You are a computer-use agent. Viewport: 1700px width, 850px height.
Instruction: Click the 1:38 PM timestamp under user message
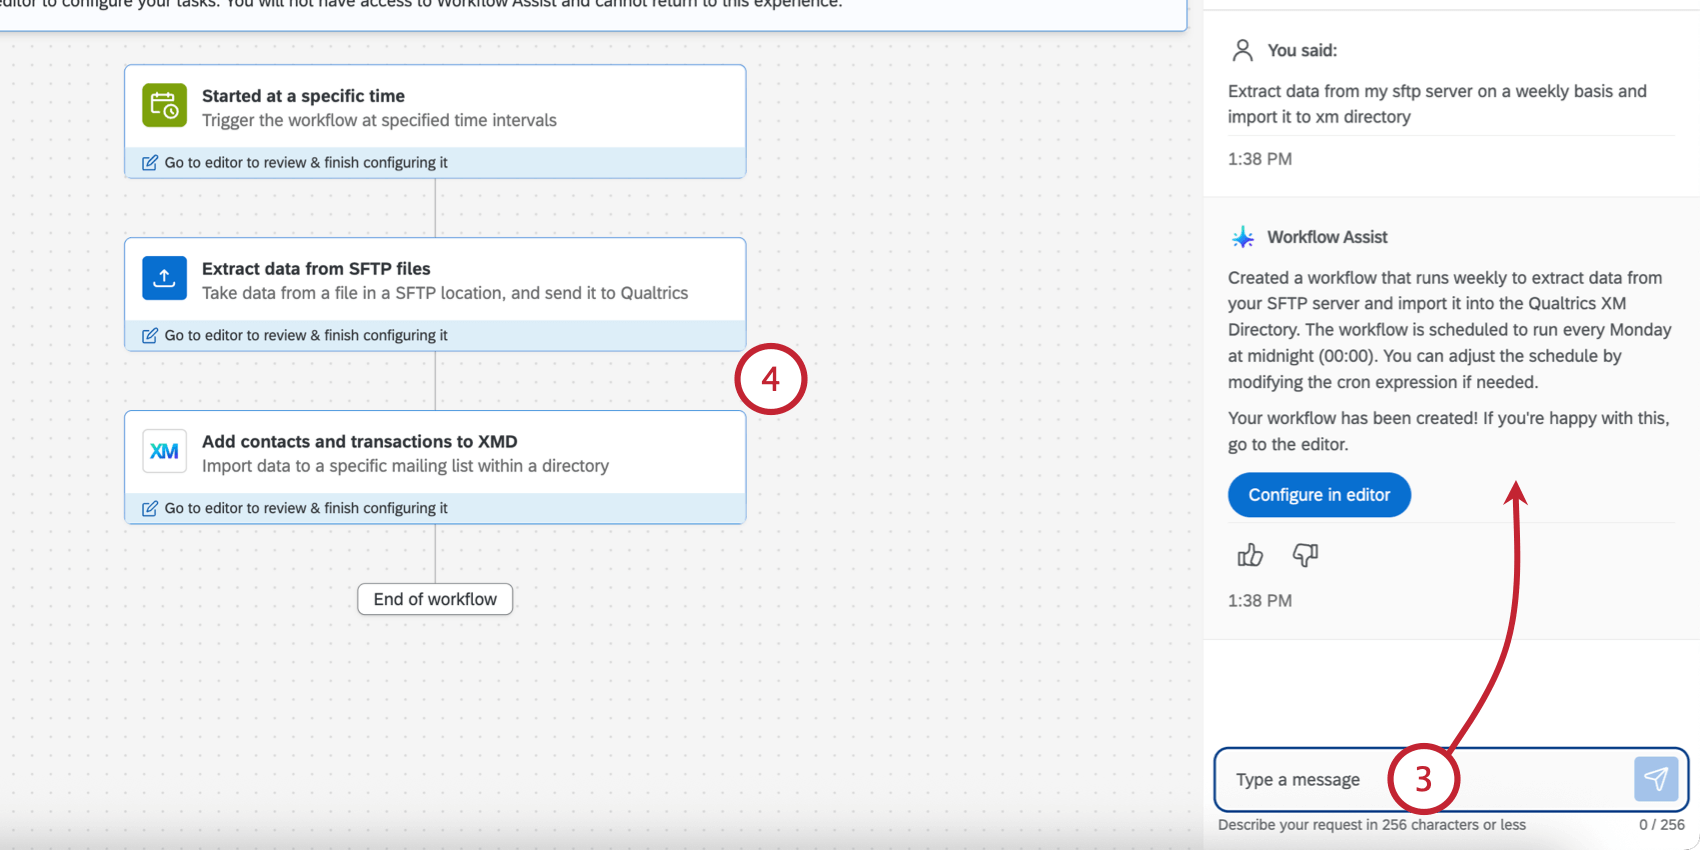(x=1260, y=159)
